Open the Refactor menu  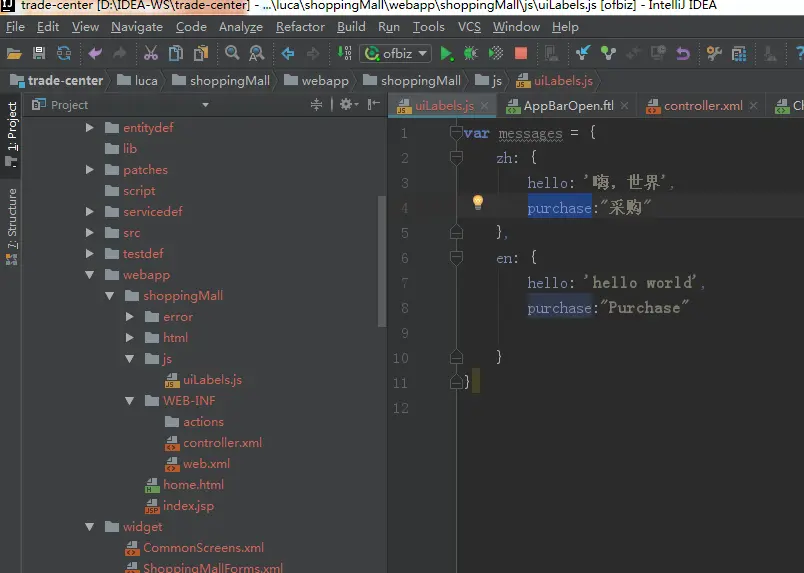pos(300,27)
